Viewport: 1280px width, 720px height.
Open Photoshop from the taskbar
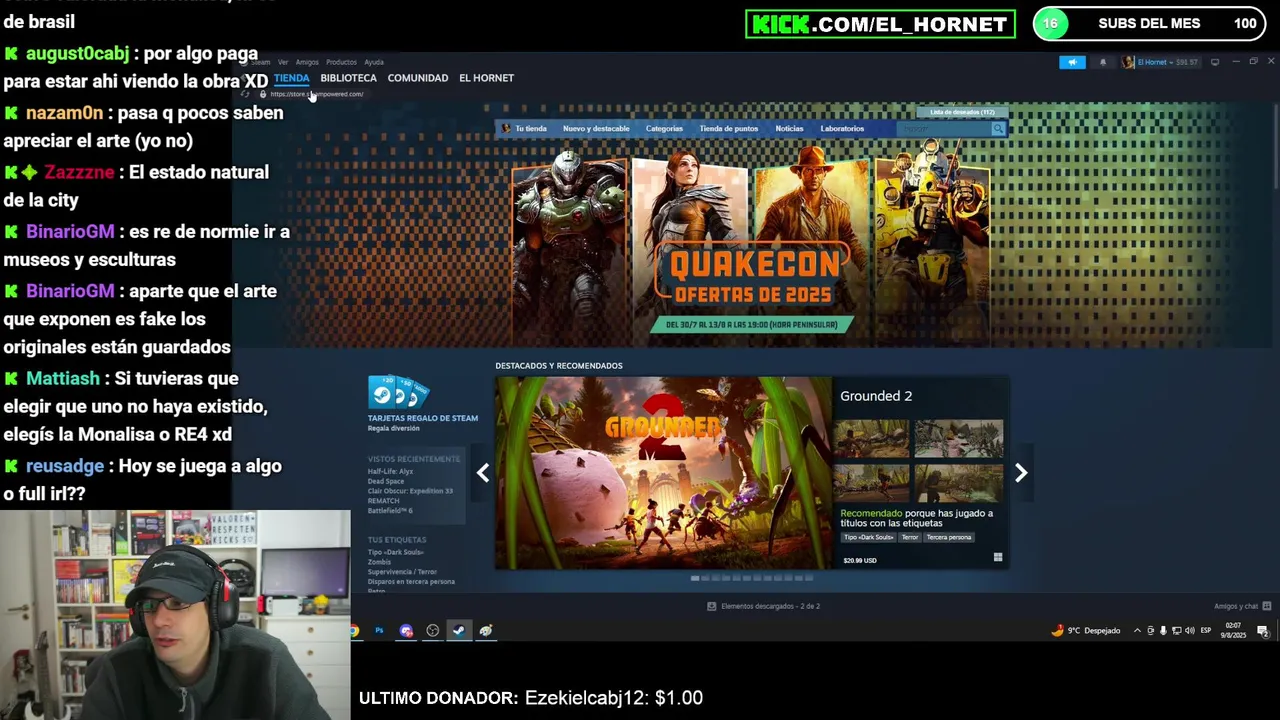(379, 631)
